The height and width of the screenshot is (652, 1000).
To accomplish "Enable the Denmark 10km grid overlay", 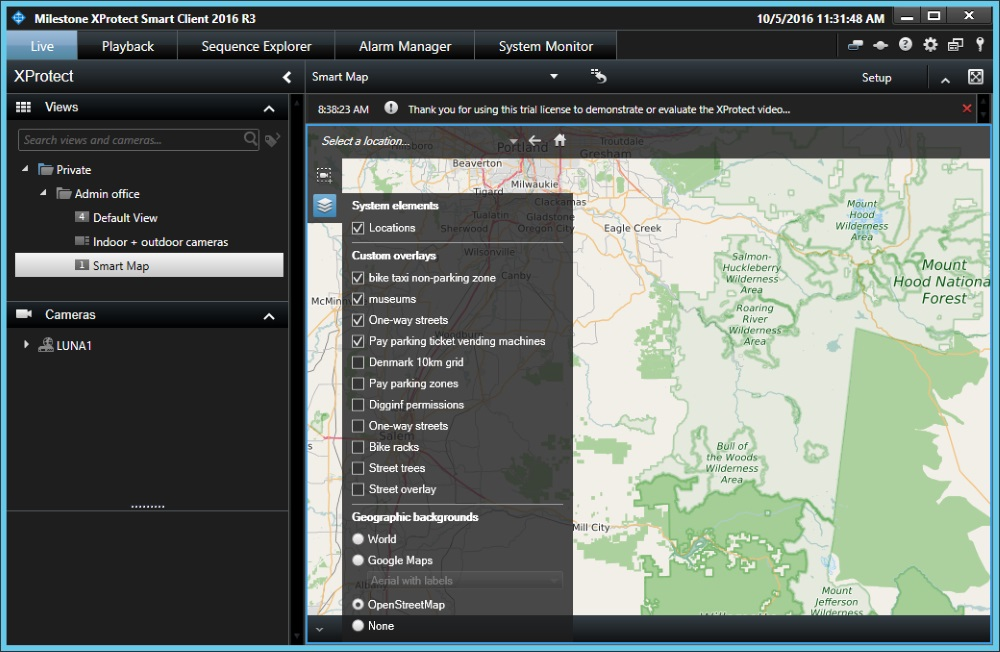I will pyautogui.click(x=358, y=362).
